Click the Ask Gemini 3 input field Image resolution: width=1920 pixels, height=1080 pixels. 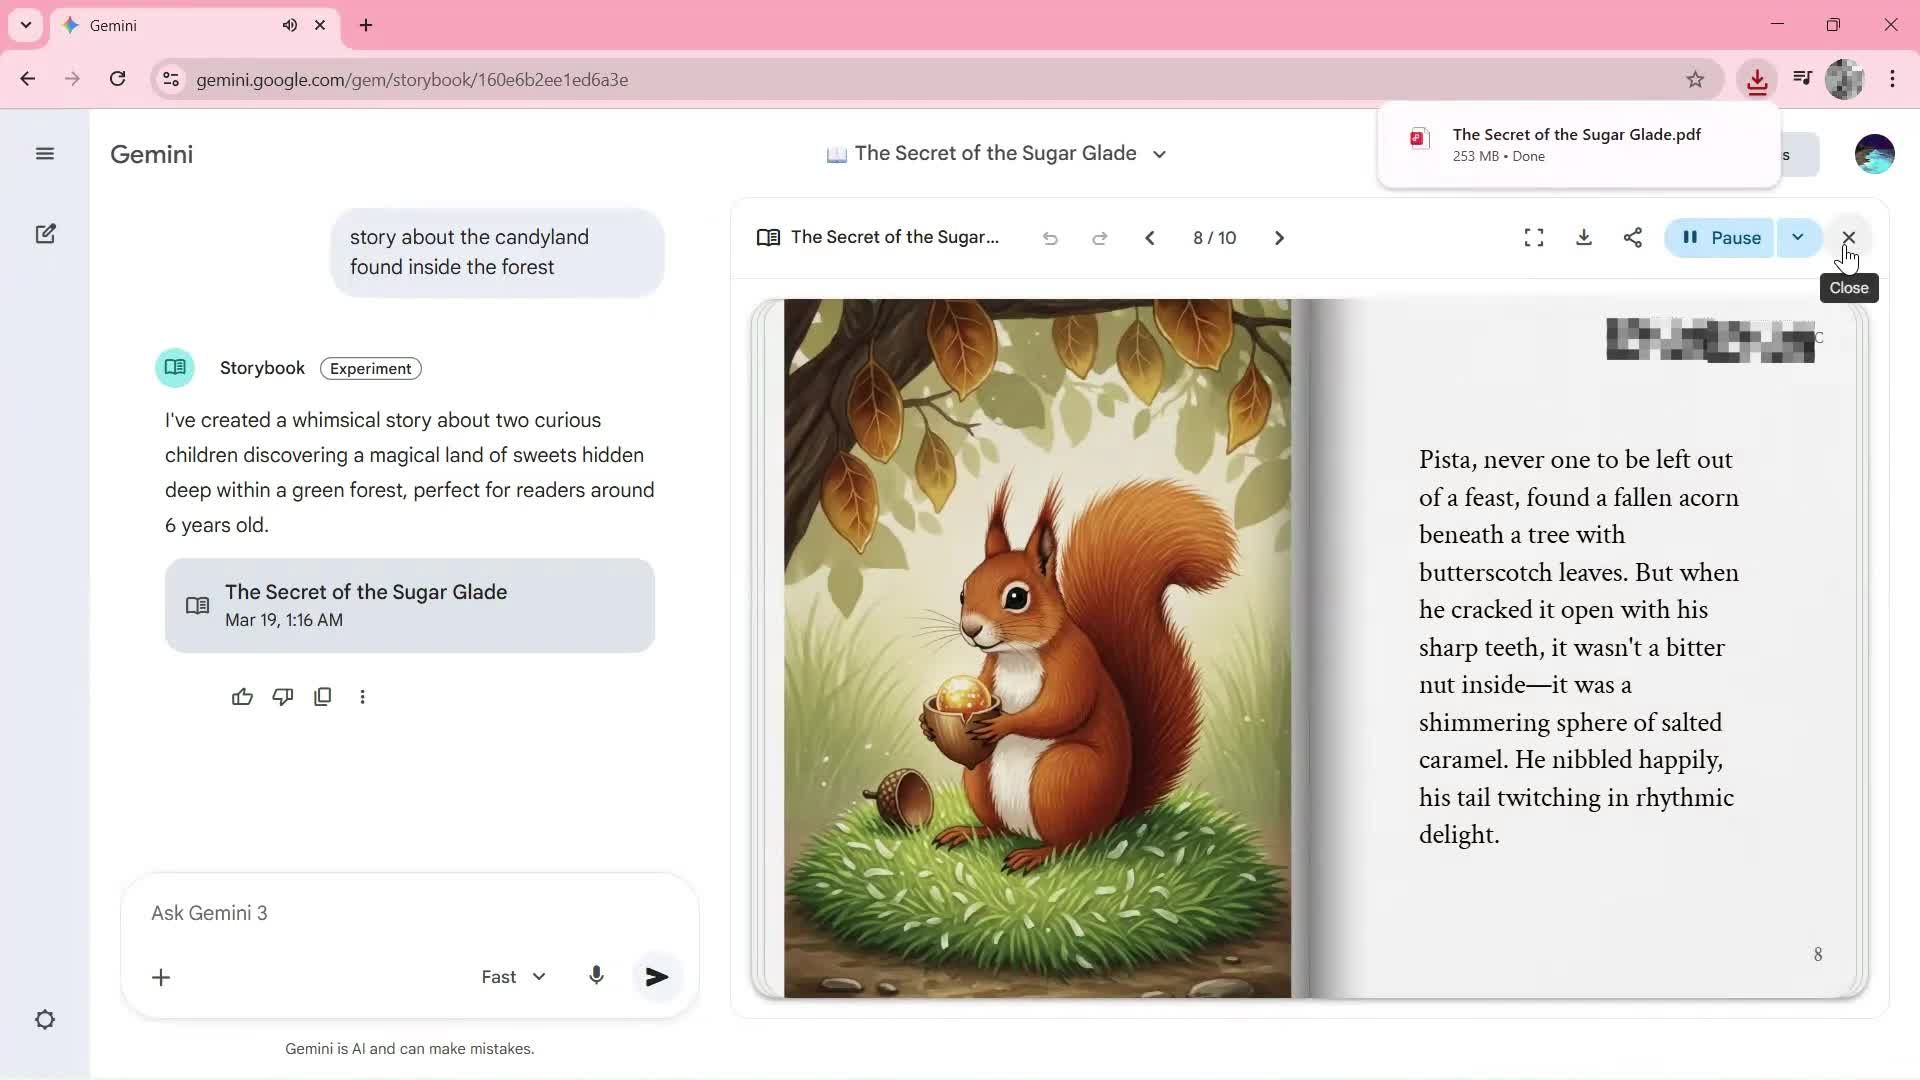click(x=409, y=913)
